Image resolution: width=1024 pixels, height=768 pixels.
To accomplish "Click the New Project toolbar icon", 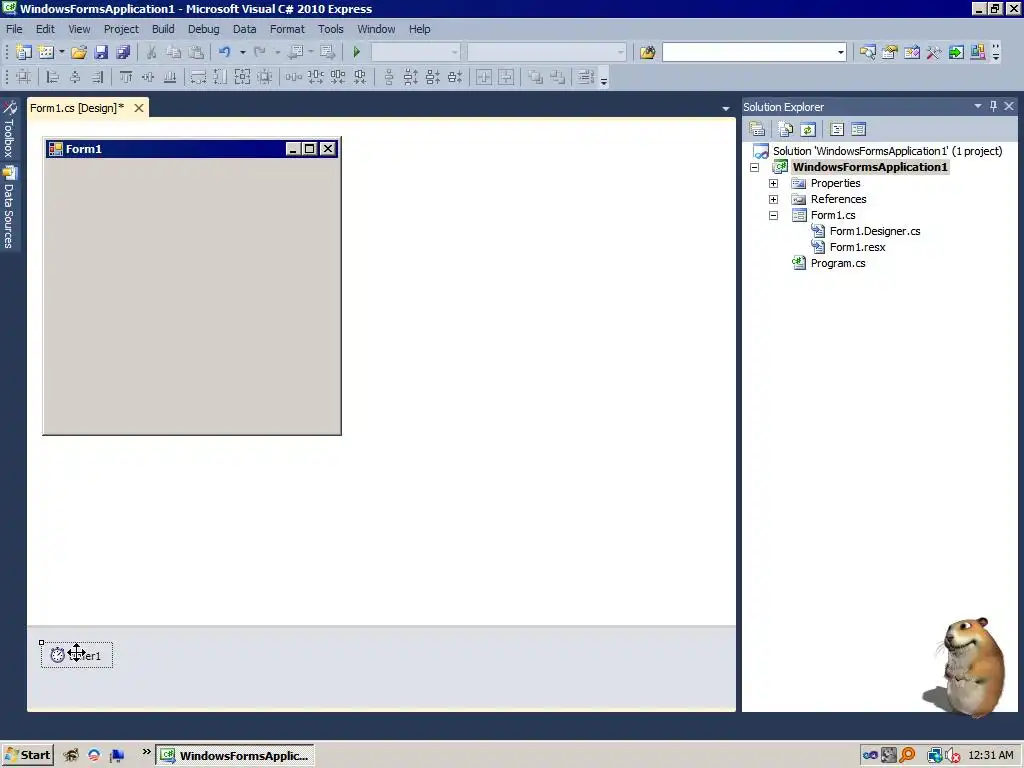I will click(x=24, y=52).
